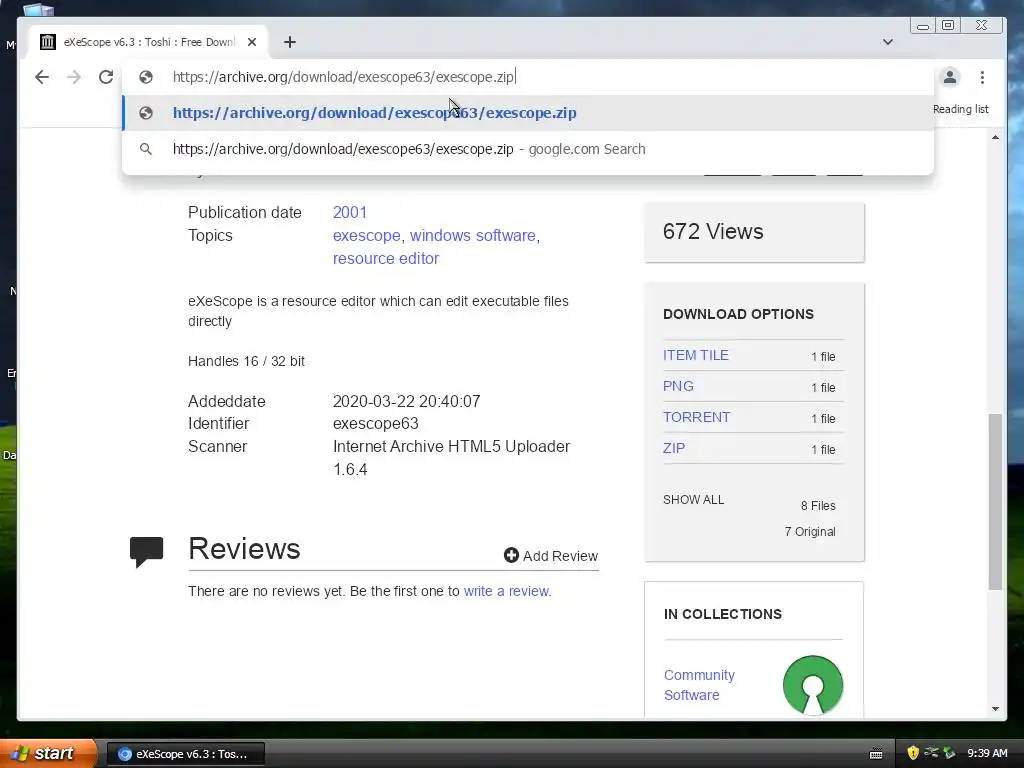Open the windows software topic link
Viewport: 1024px width, 768px height.
(x=473, y=235)
